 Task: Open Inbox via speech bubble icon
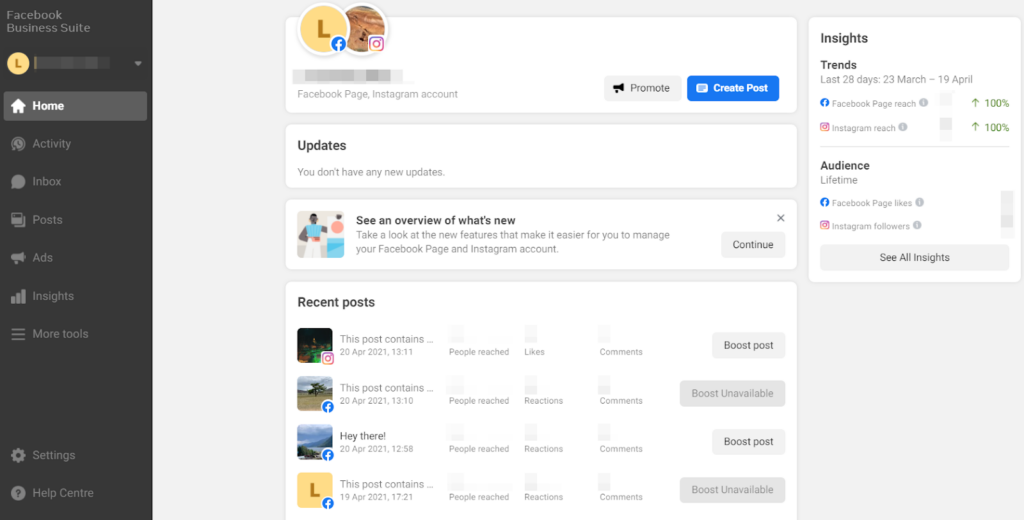tap(18, 182)
